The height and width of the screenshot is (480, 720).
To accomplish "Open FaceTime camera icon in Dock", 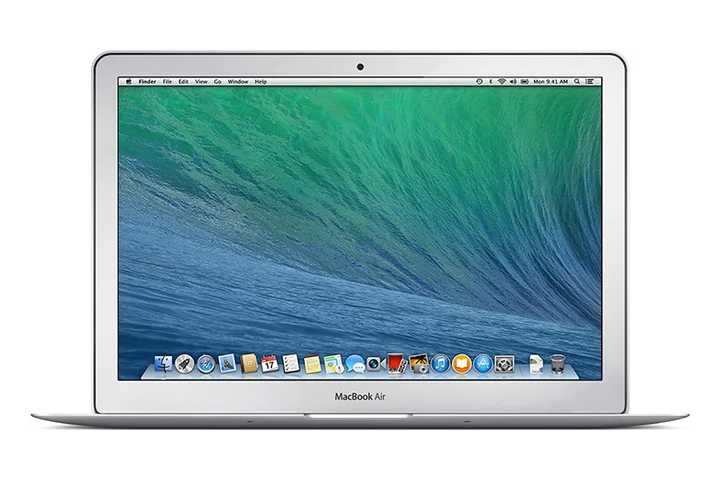I will tap(375, 364).
